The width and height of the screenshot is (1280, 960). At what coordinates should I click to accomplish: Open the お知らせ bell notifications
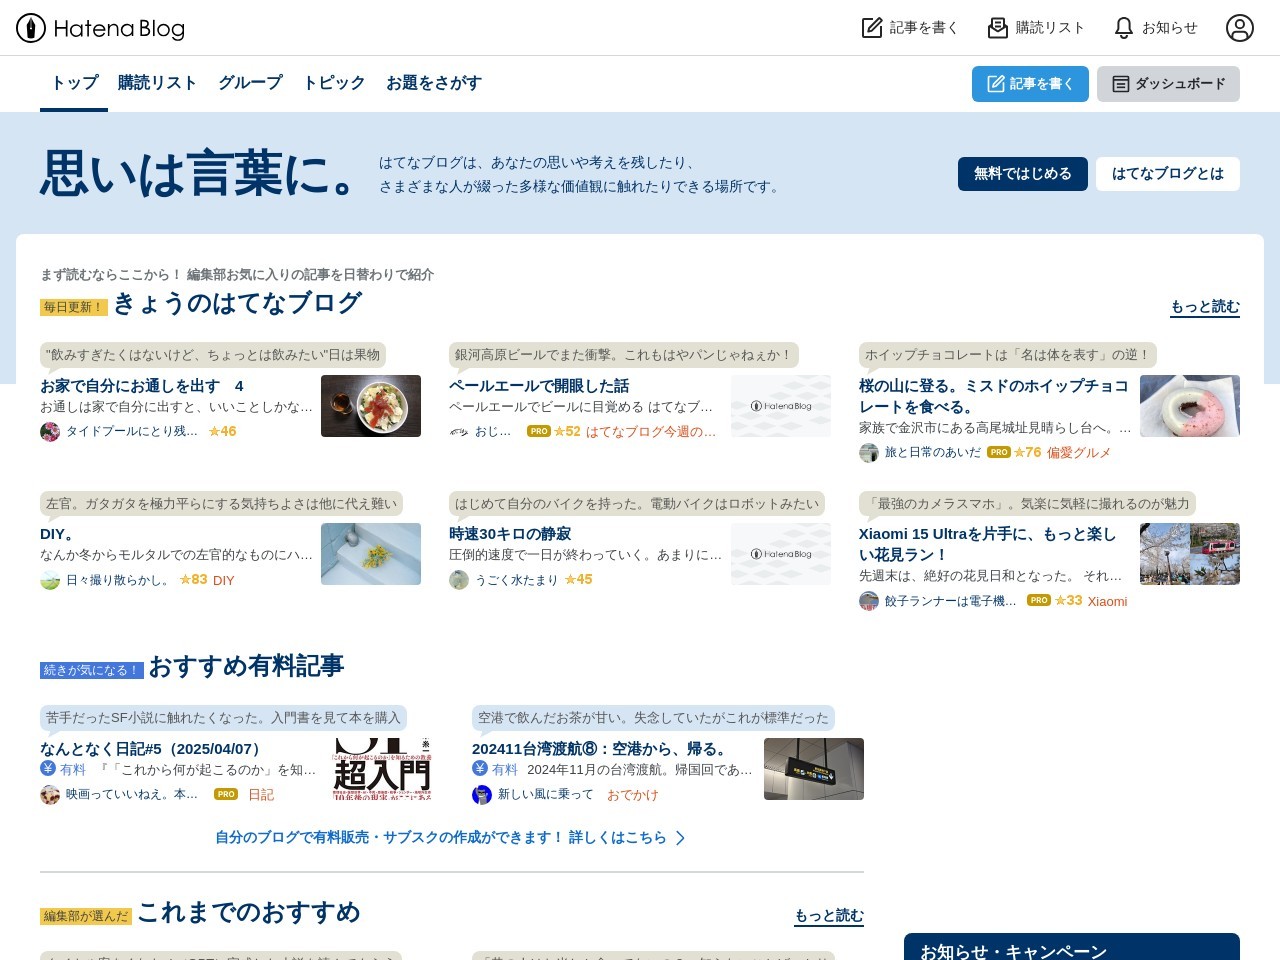tap(1155, 28)
